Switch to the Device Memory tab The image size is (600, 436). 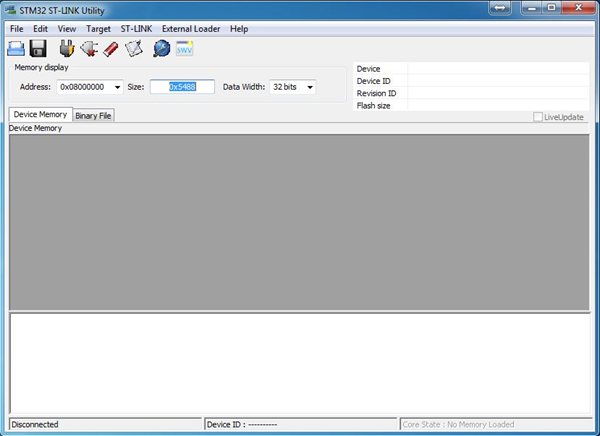pyautogui.click(x=40, y=114)
